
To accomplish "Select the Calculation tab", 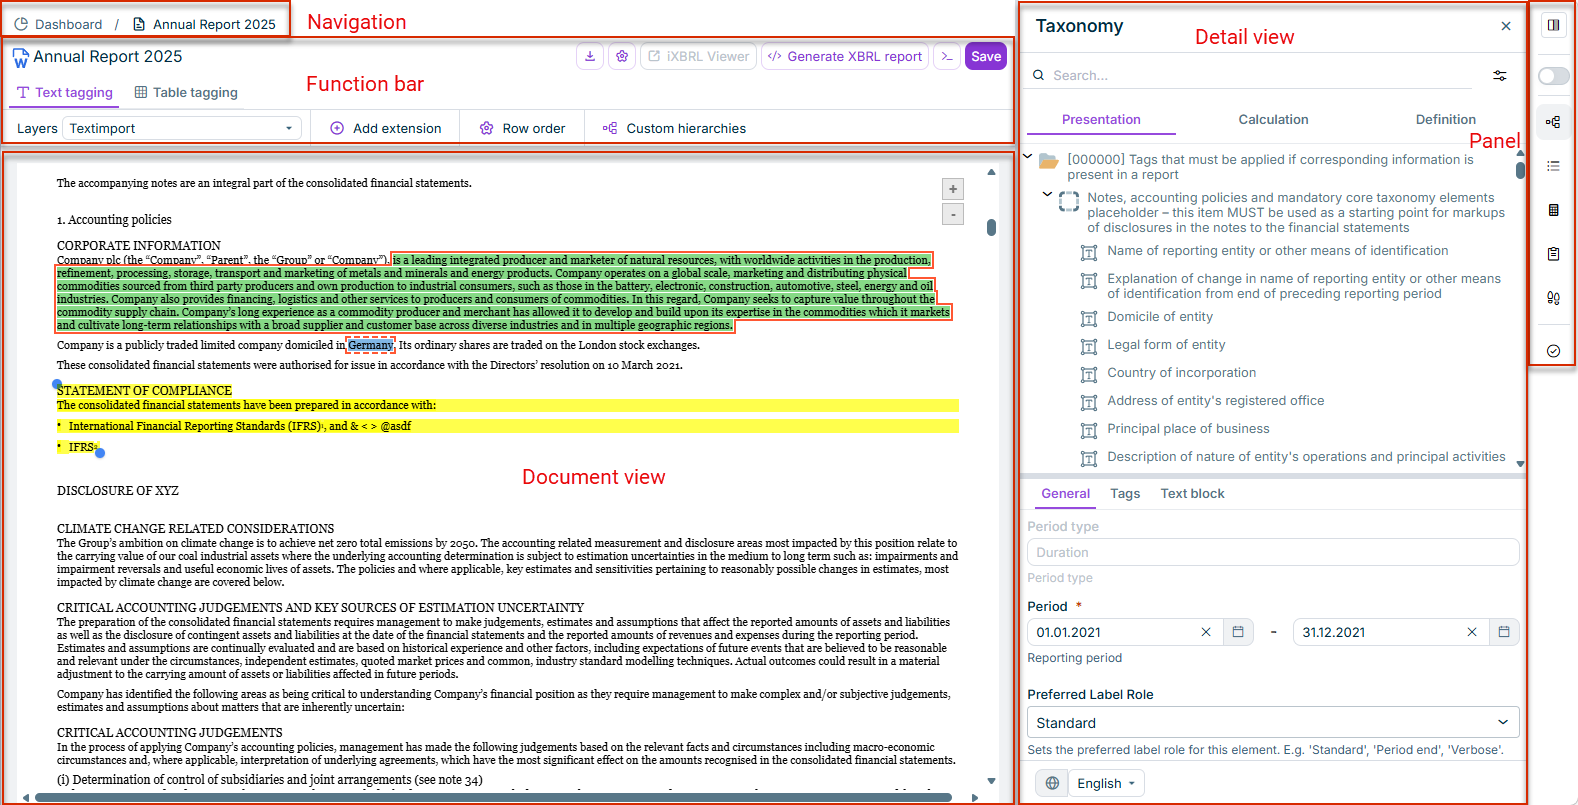I will (x=1273, y=119).
